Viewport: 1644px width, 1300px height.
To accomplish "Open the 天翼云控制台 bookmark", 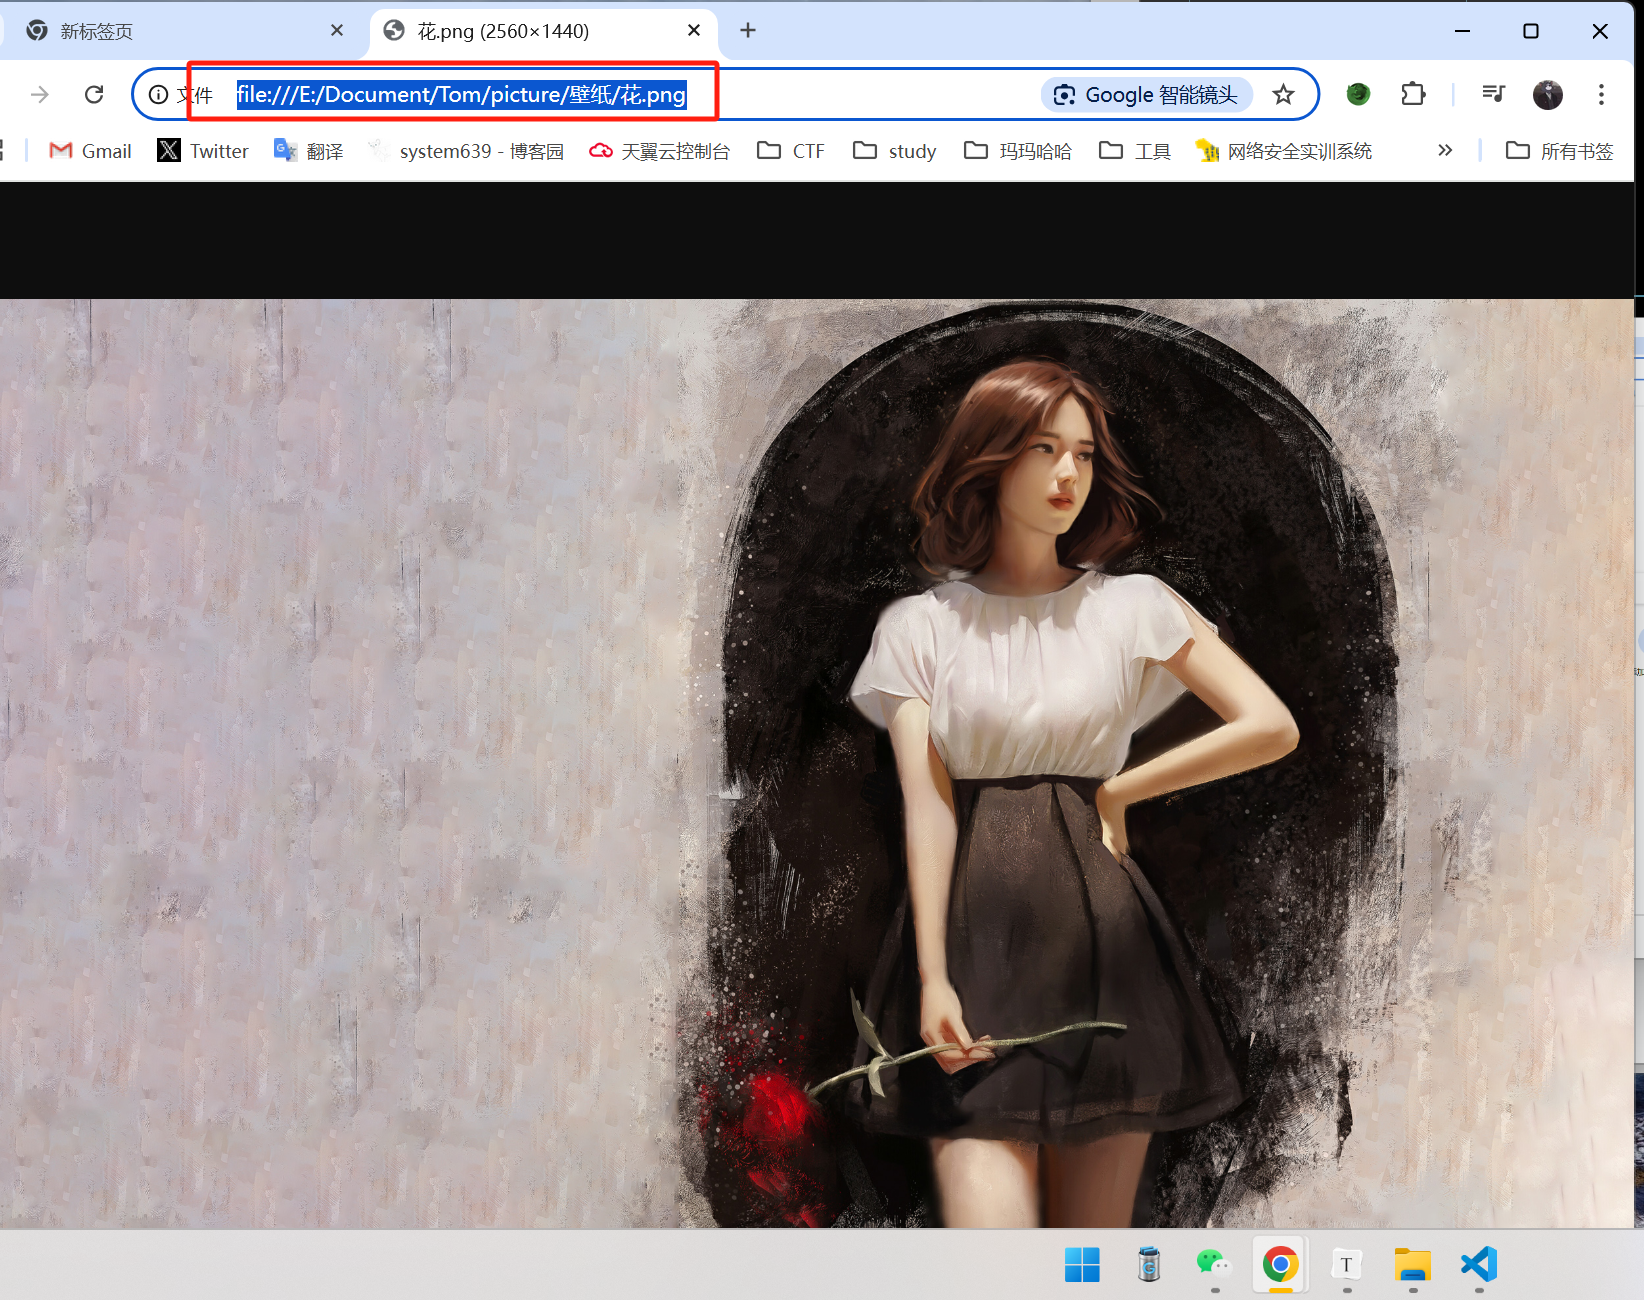I will [x=659, y=151].
